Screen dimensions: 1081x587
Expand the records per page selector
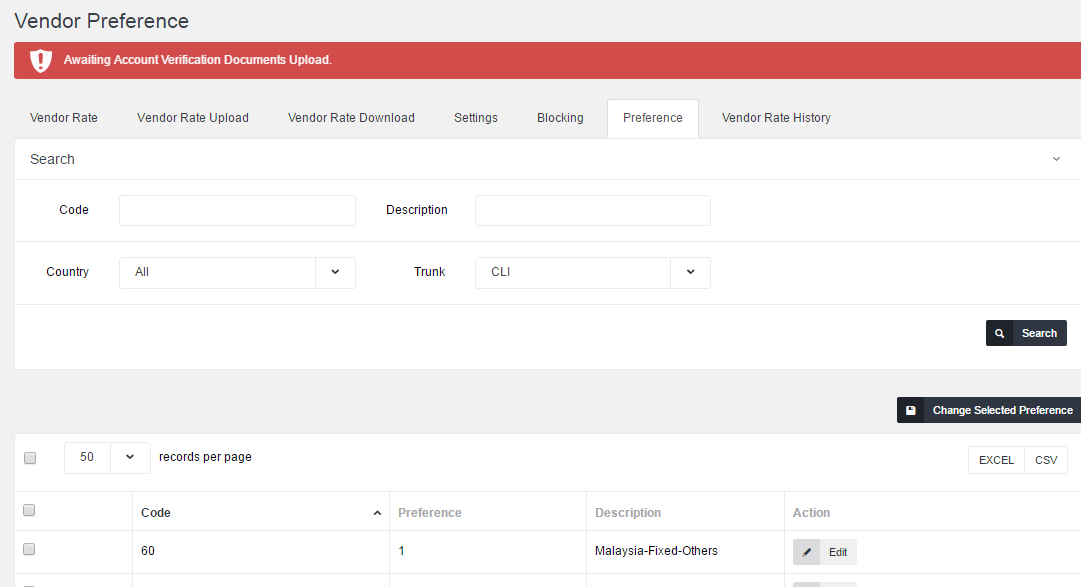130,457
